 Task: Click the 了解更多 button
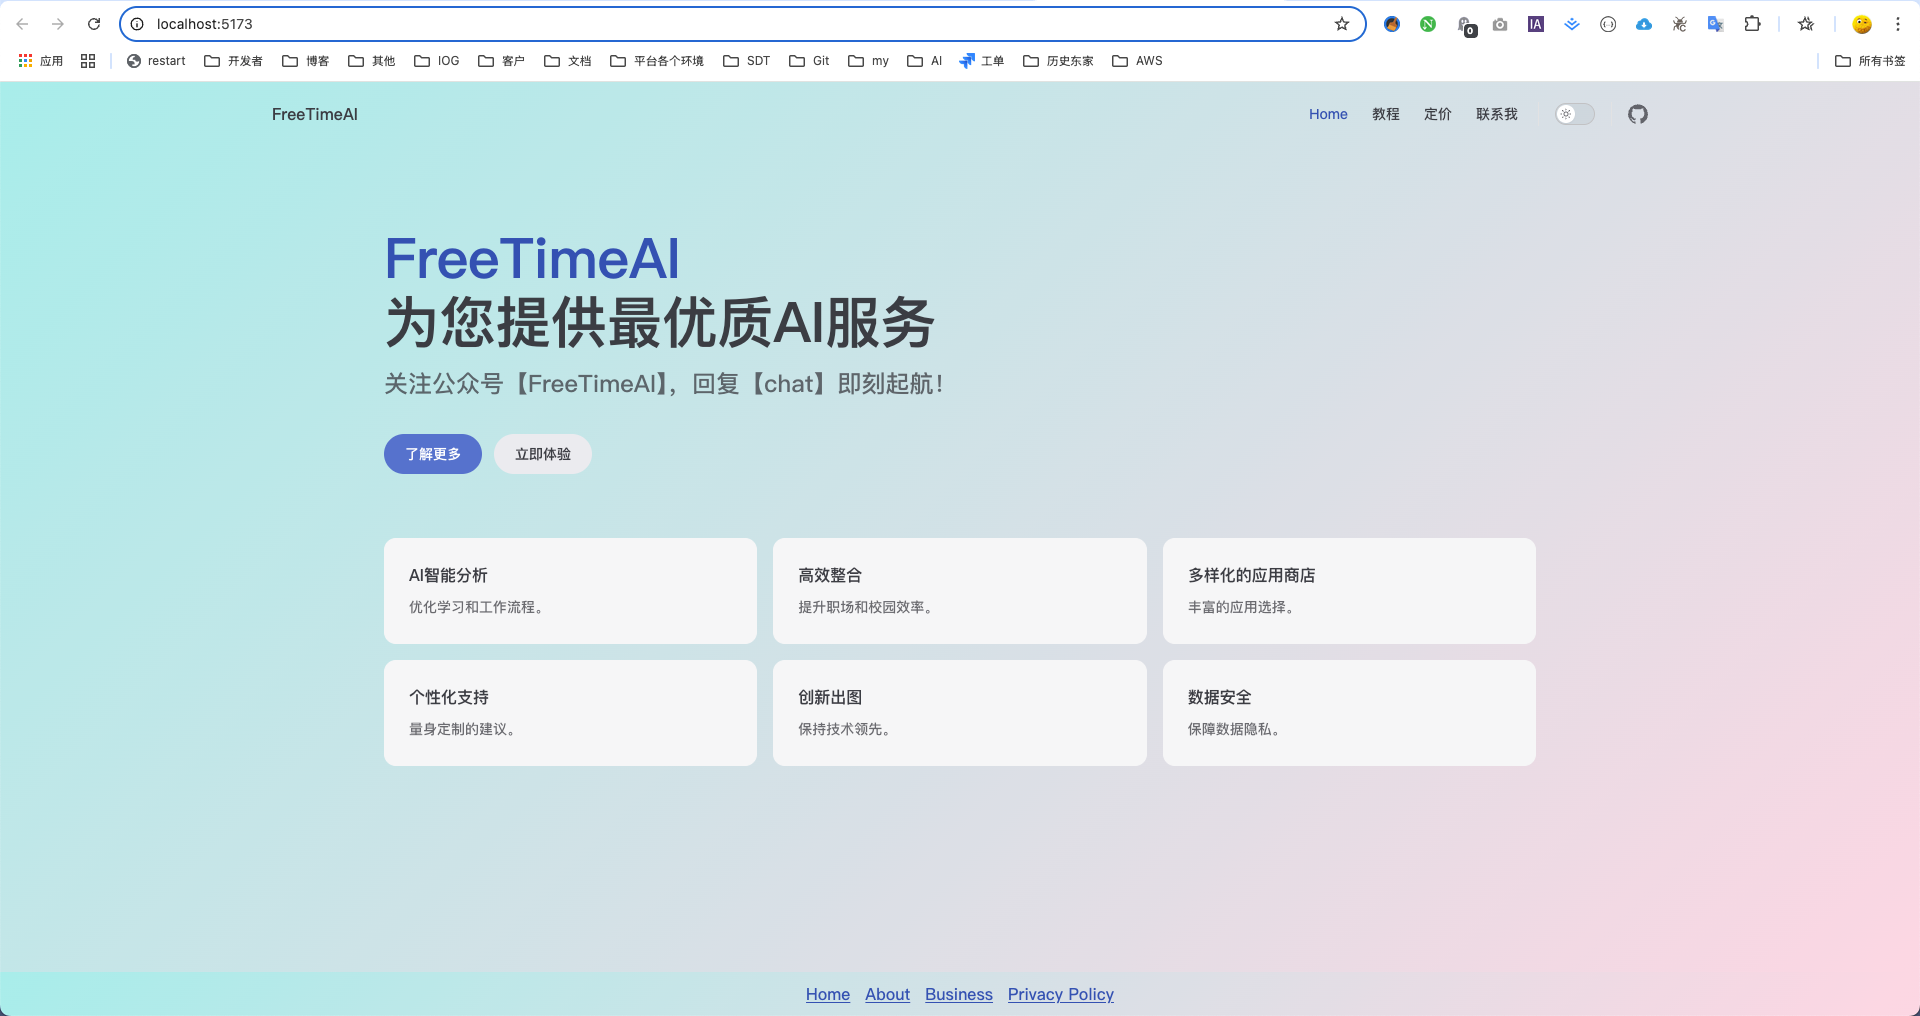[432, 454]
